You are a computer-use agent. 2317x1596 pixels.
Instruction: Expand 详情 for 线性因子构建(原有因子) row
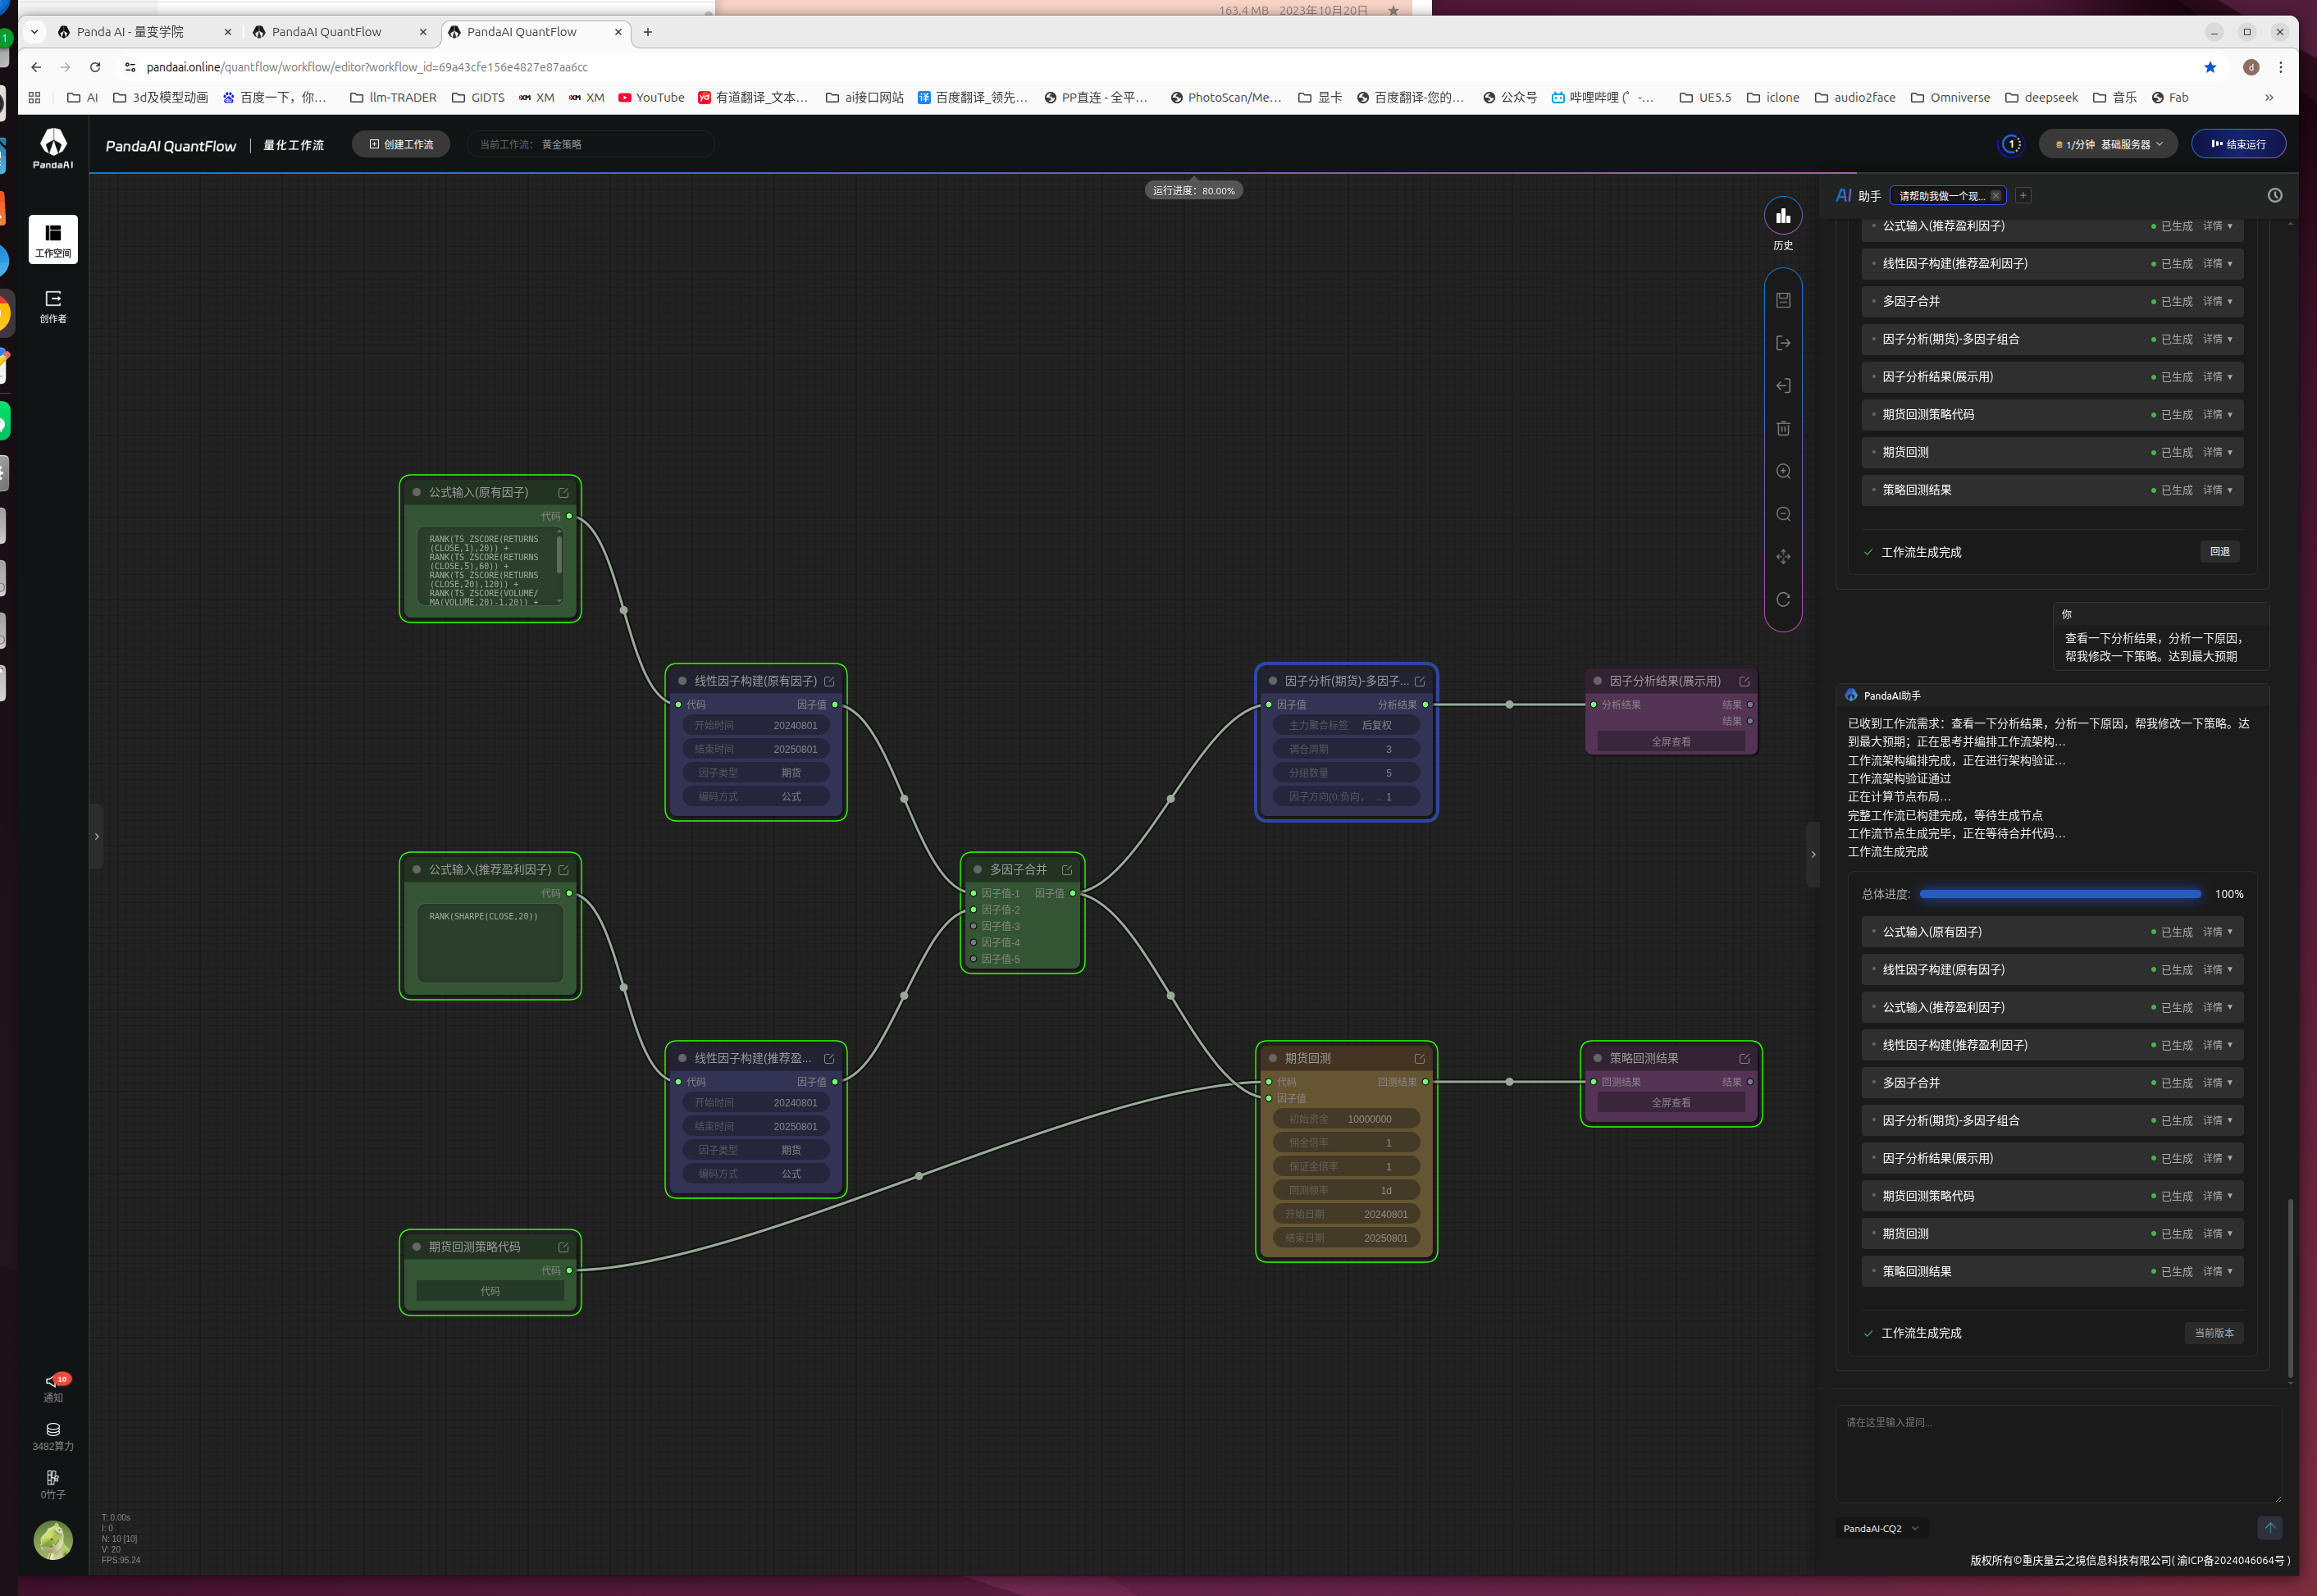coord(2217,970)
